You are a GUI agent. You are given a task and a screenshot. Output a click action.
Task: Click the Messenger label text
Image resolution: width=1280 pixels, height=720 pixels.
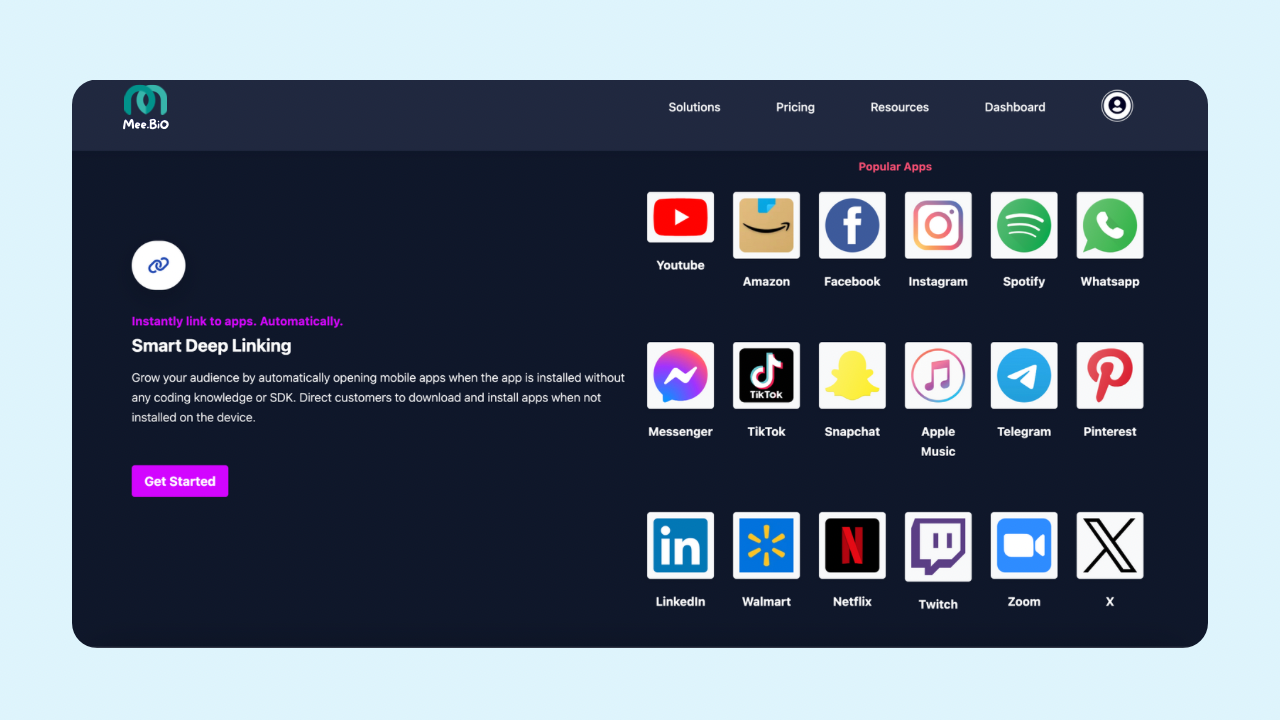coord(680,432)
